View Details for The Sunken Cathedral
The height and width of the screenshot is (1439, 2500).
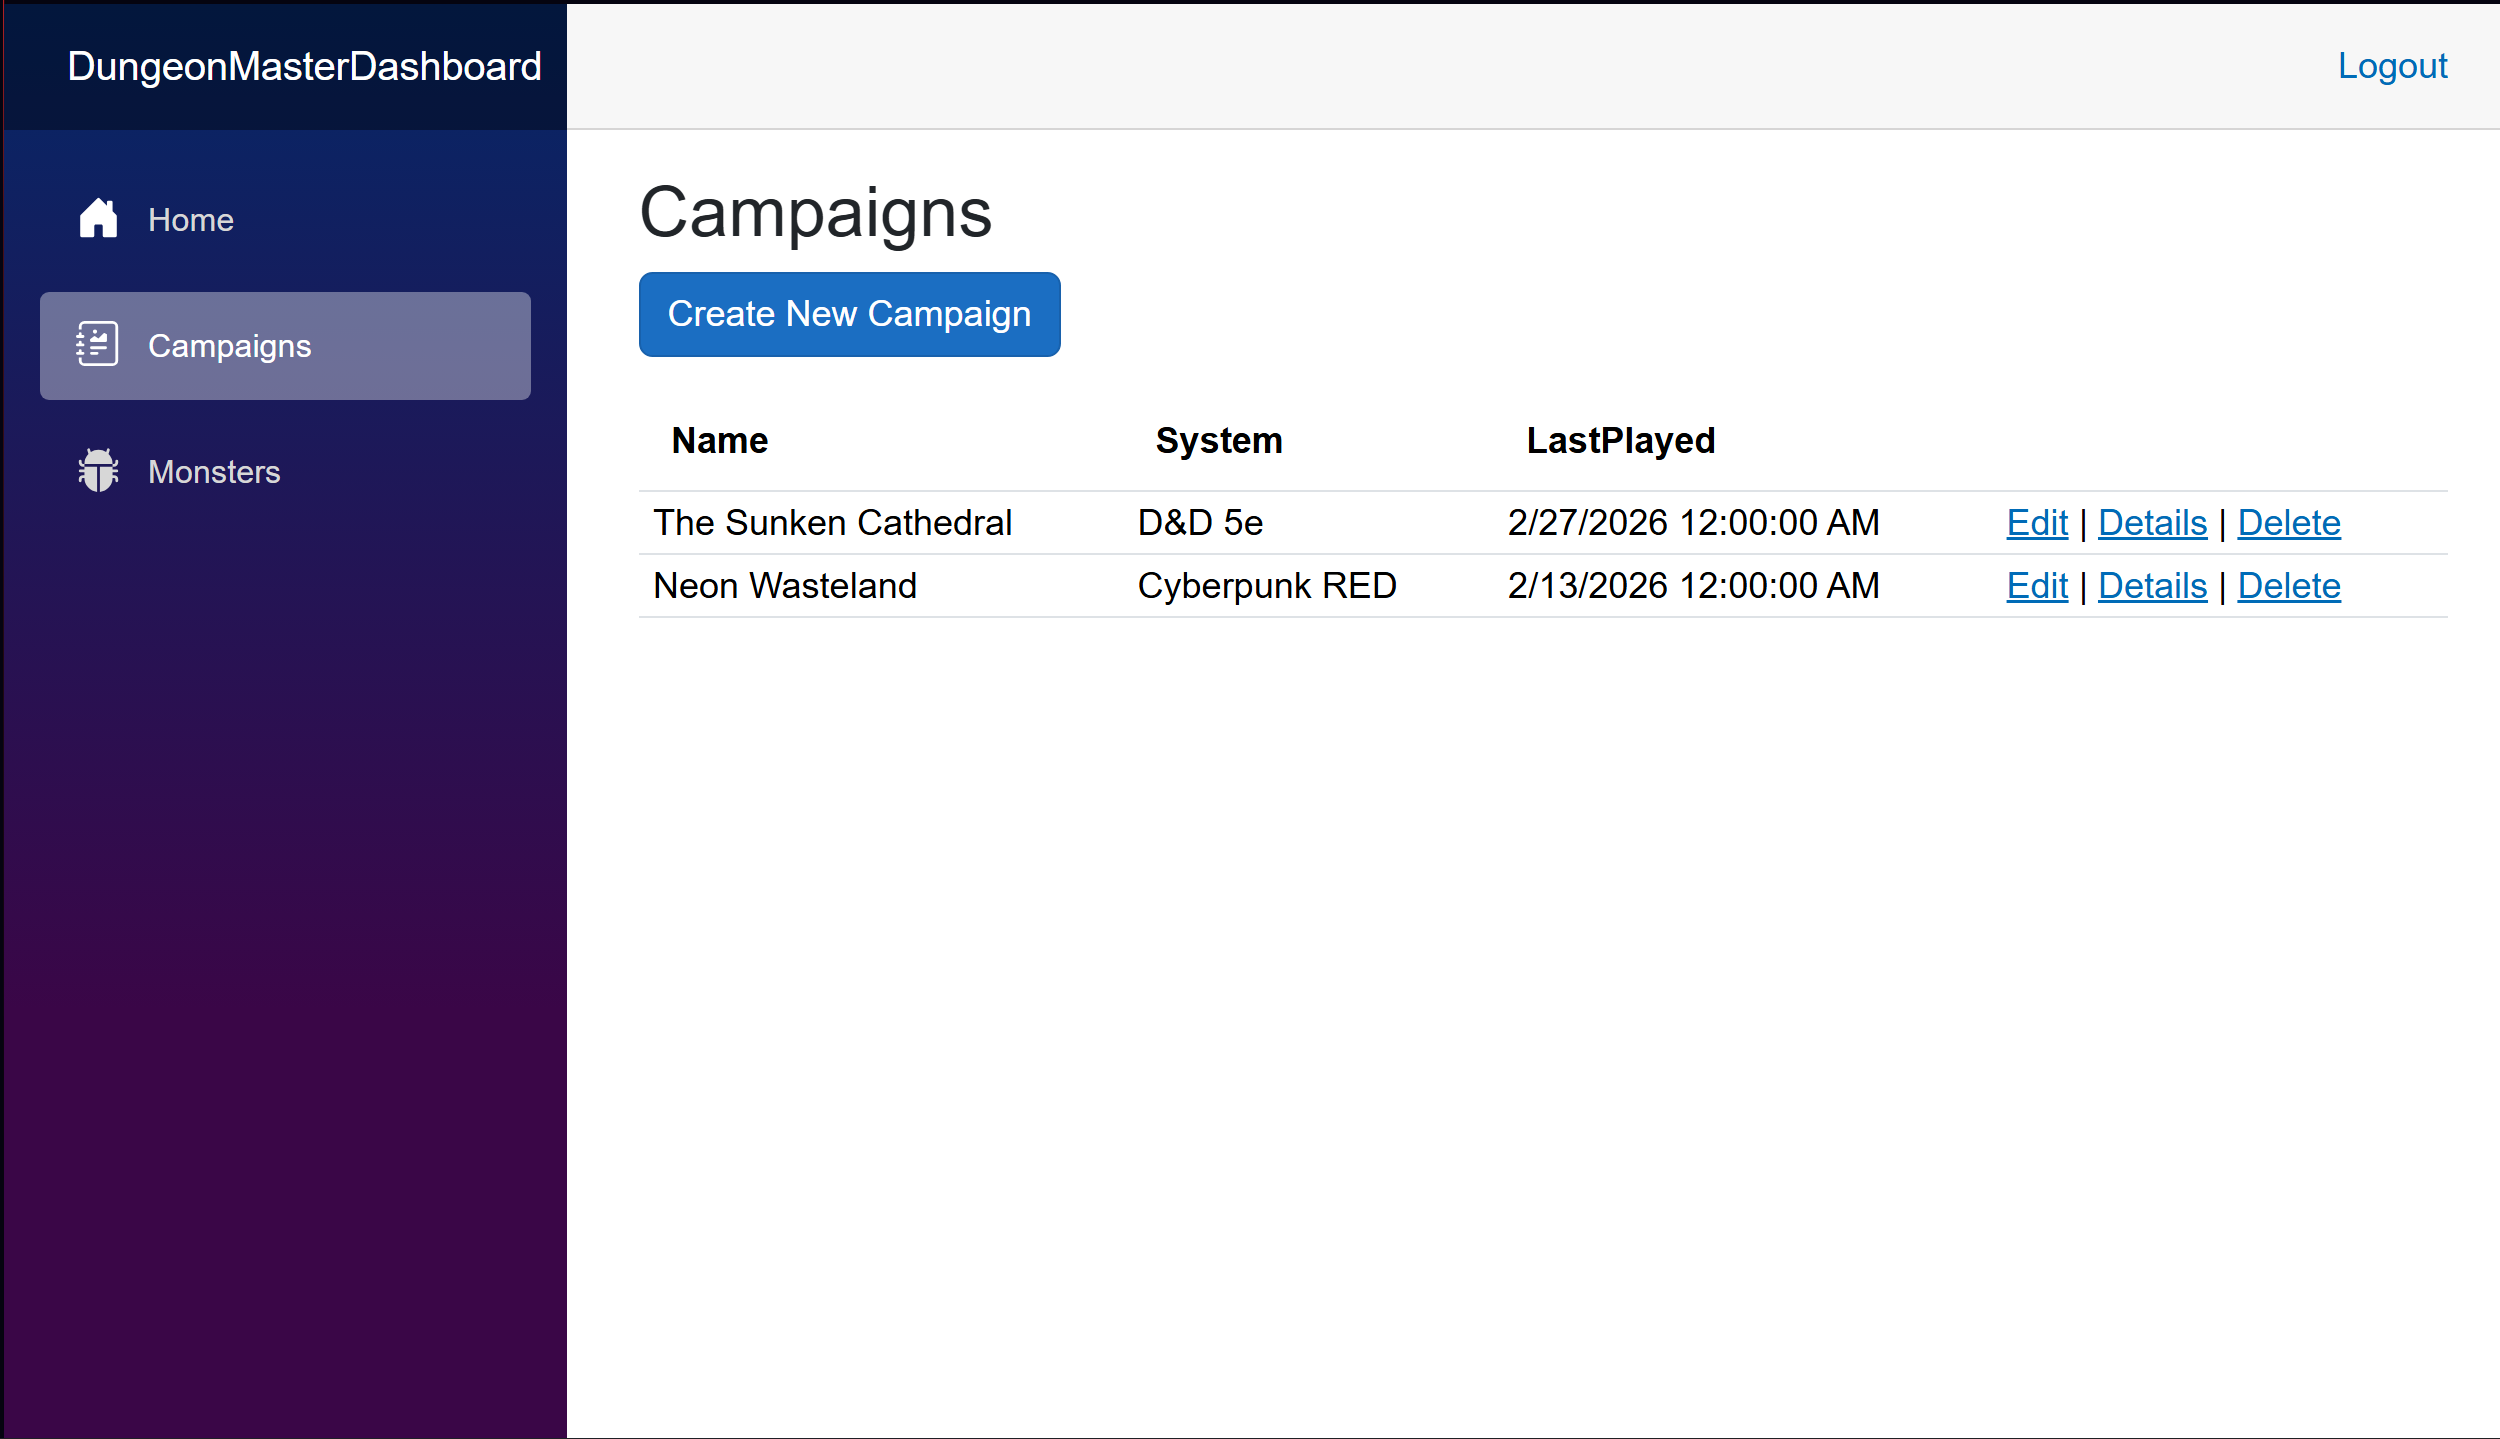(2152, 522)
